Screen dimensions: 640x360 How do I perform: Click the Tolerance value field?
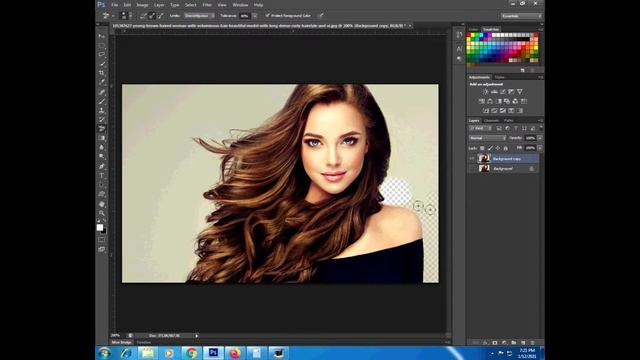244,16
